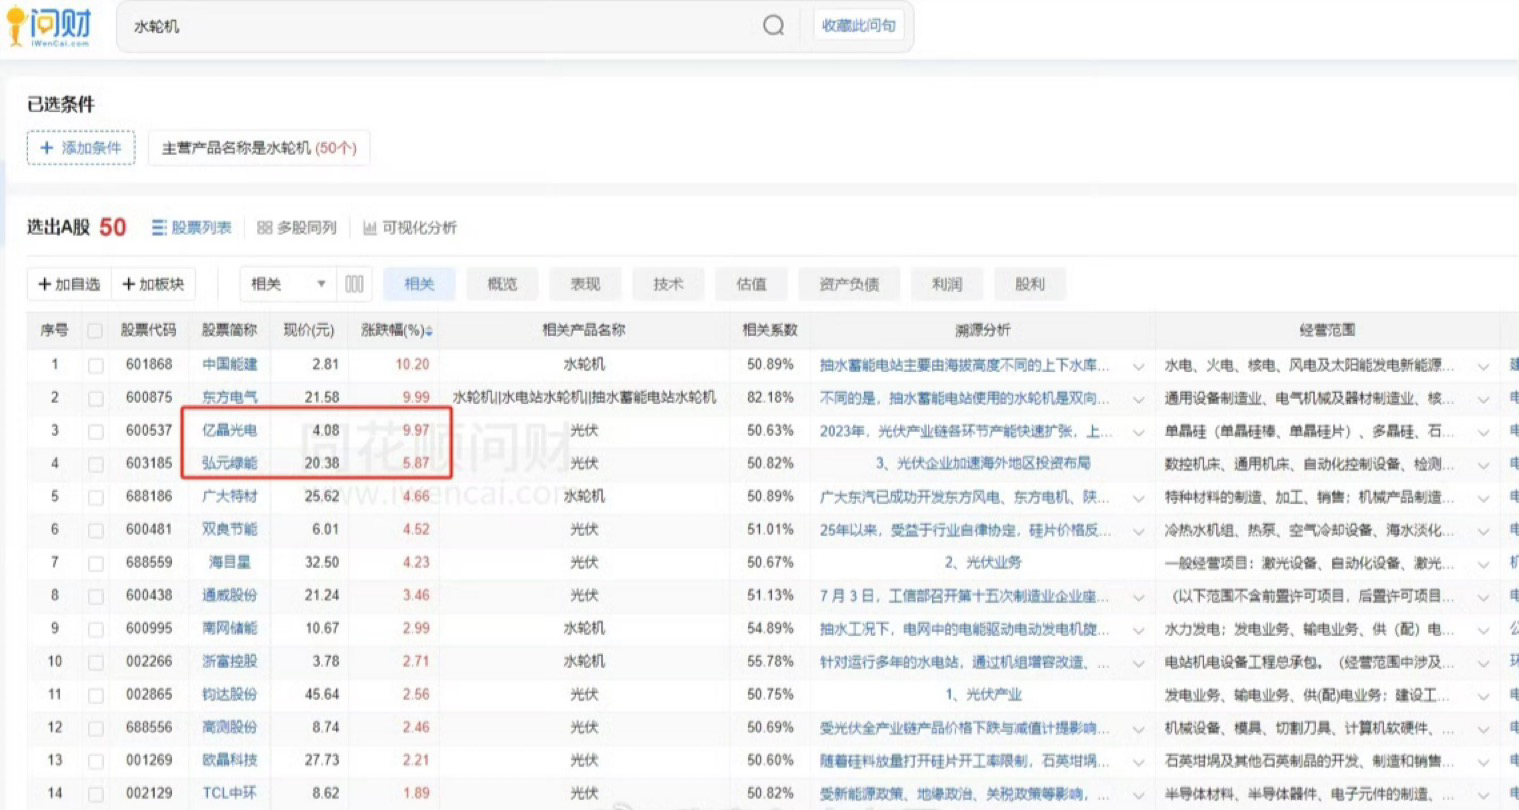Viewport: 1519px width, 810px height.
Task: Click stock code 002266 cell
Action: coord(149,662)
